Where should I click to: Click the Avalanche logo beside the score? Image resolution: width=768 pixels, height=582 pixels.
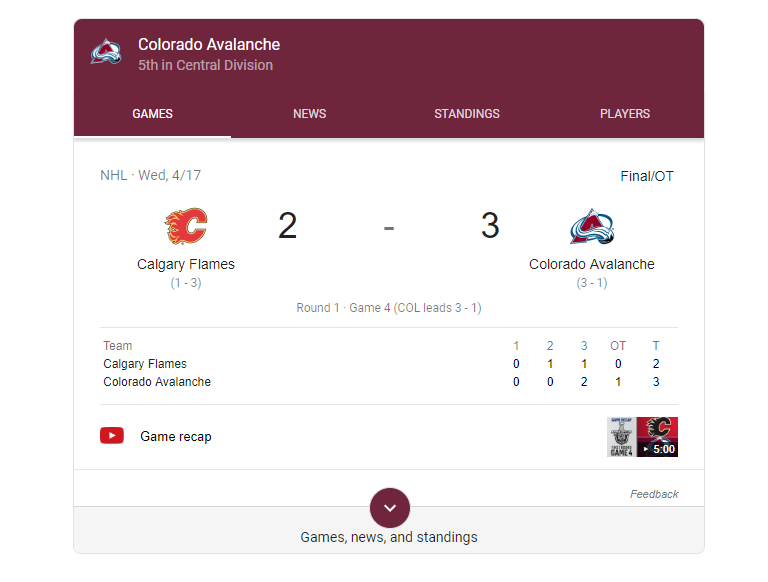click(591, 227)
